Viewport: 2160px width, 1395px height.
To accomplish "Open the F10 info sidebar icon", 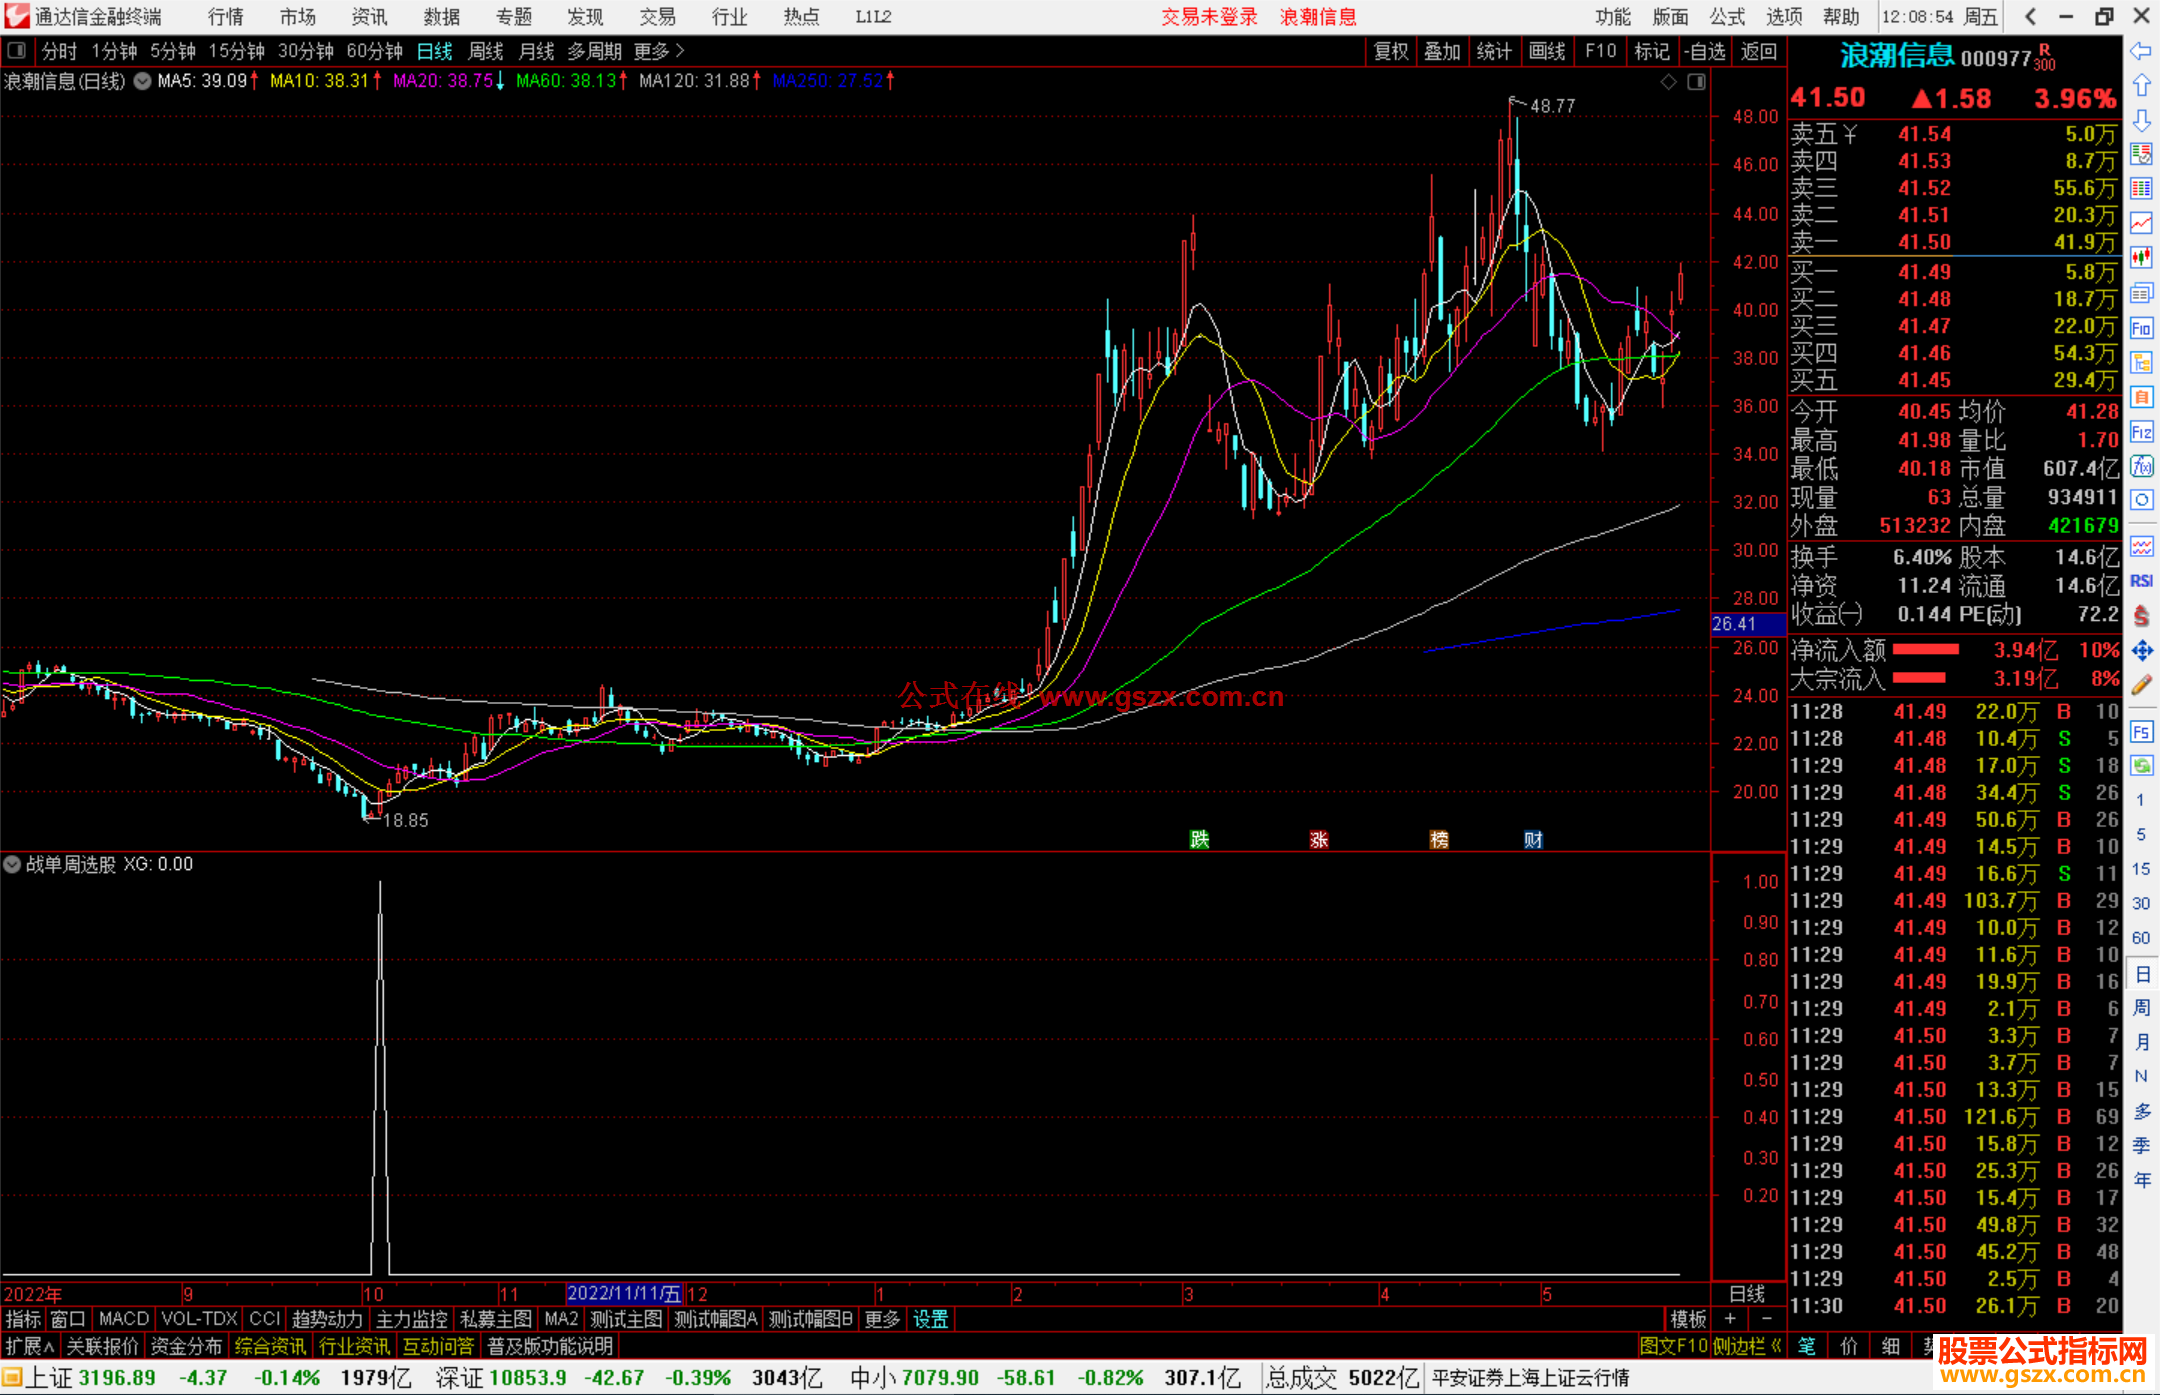I will (2141, 328).
